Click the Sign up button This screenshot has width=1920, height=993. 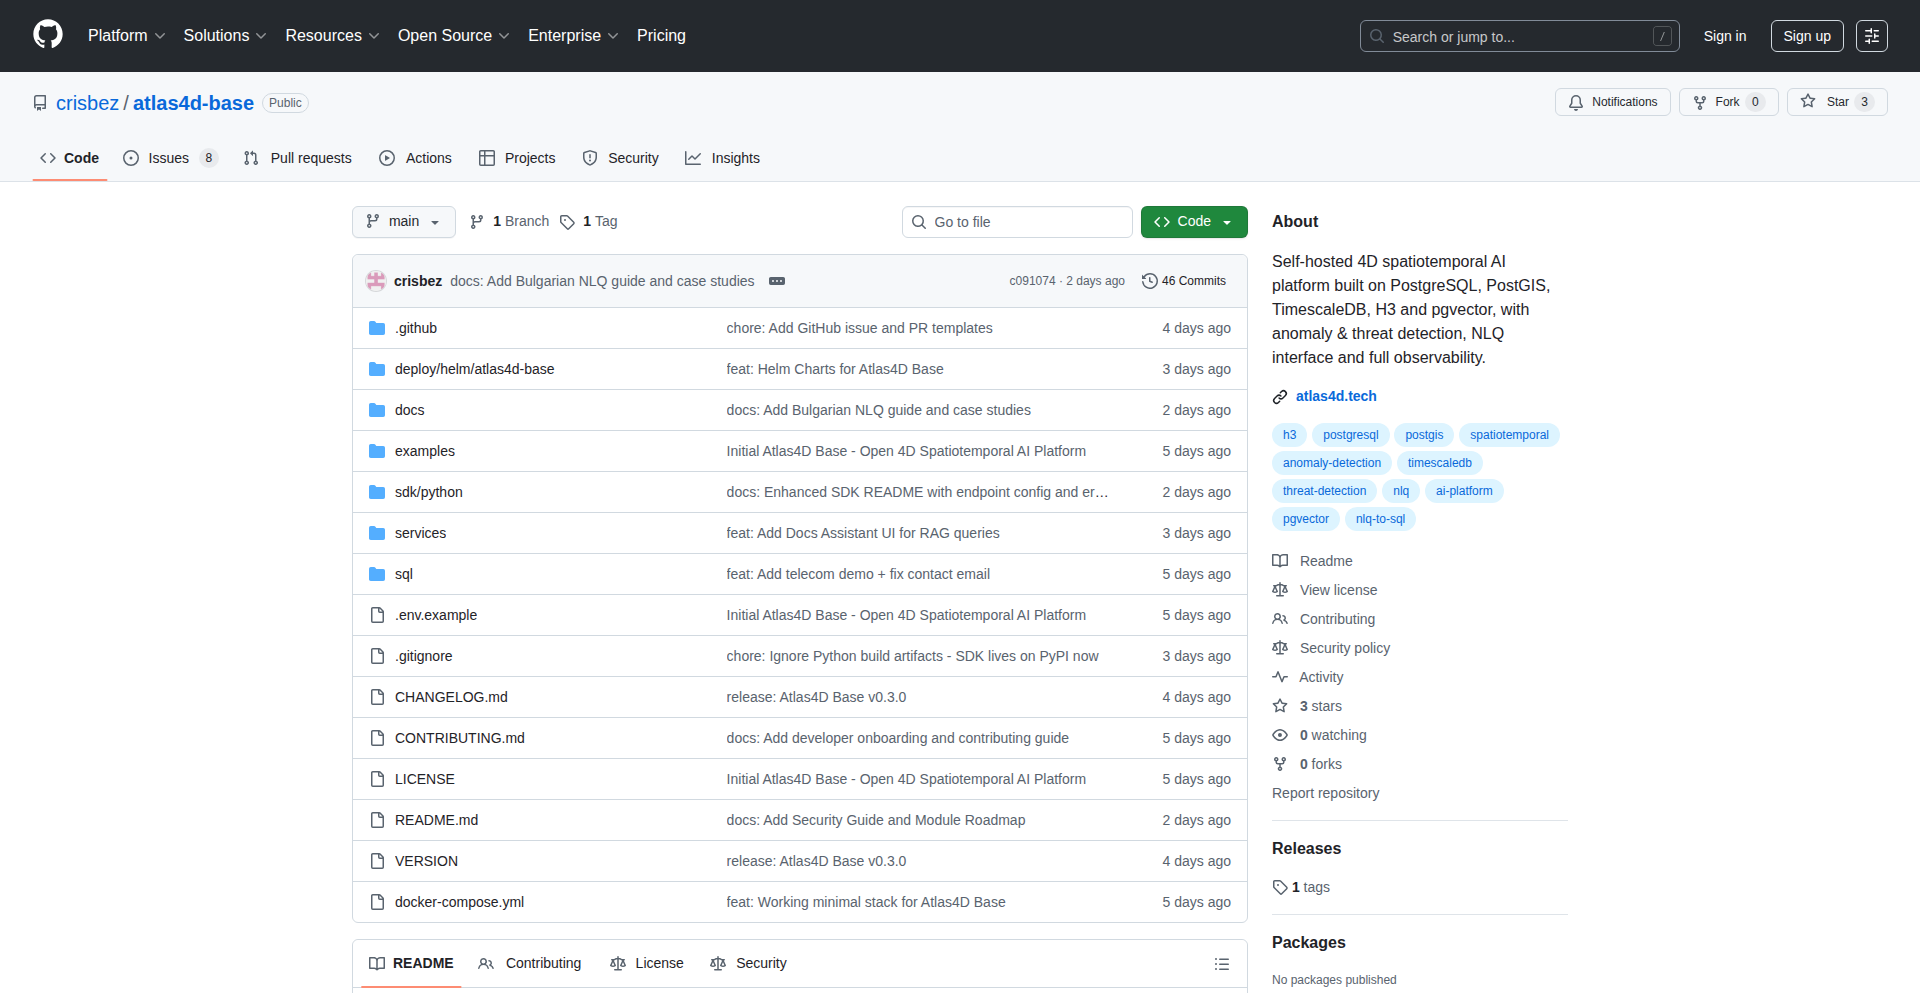[1807, 36]
